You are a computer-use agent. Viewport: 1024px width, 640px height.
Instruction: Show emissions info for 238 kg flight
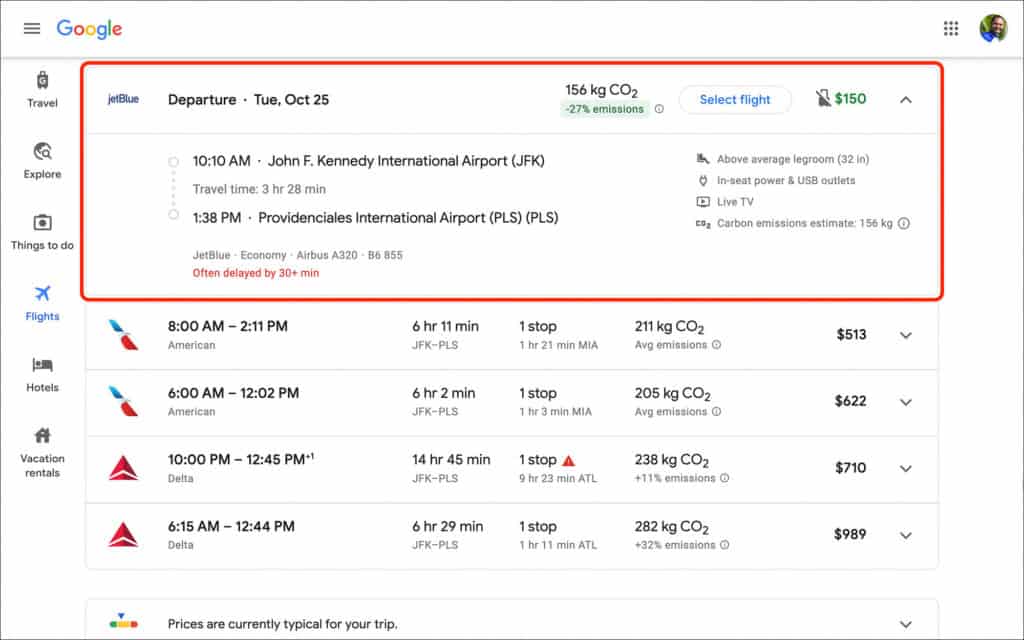[724, 478]
